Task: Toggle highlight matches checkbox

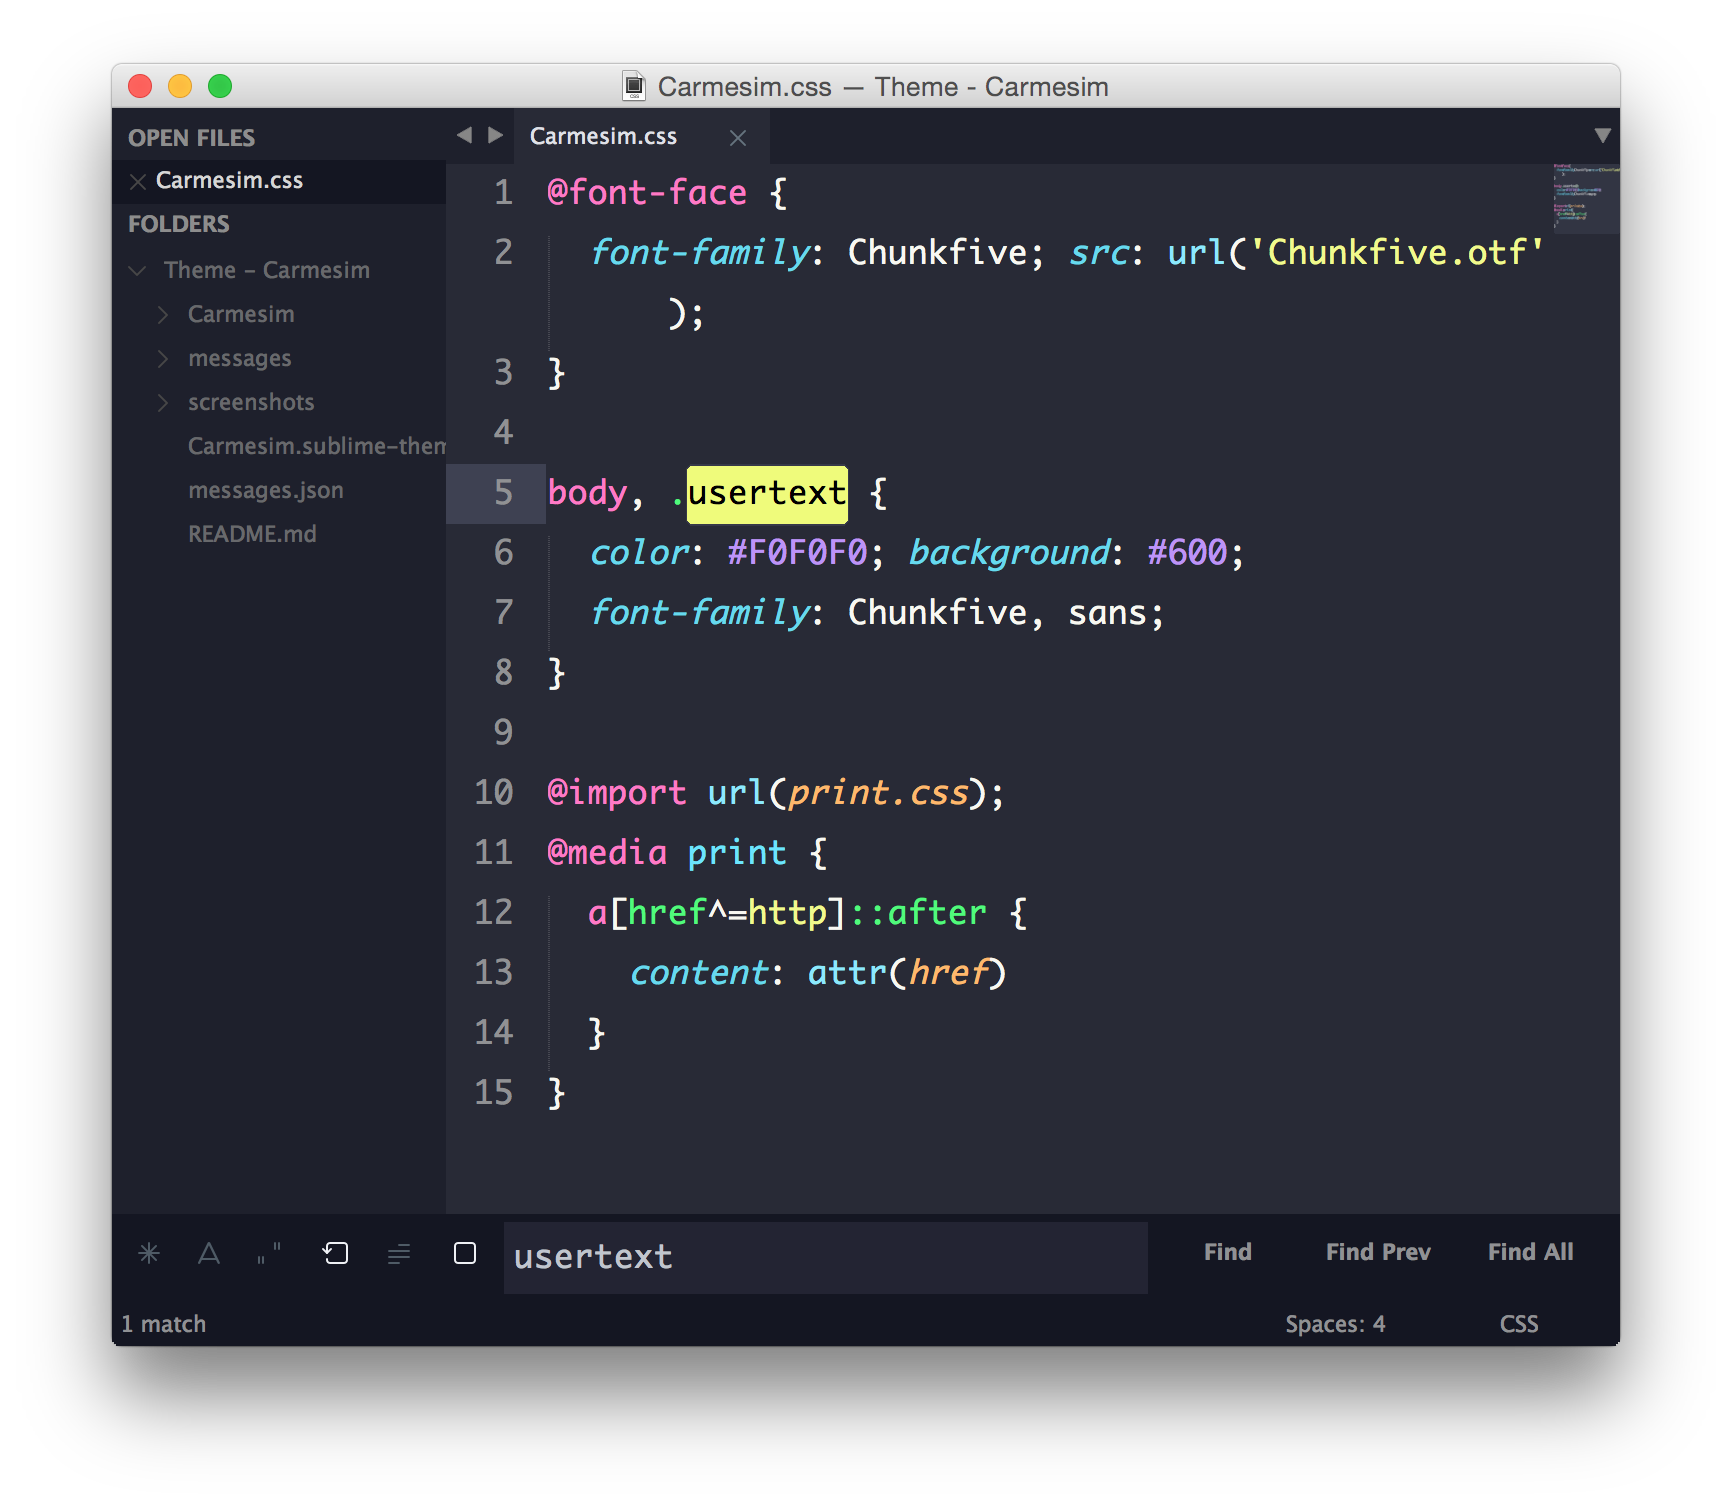Action: point(465,1253)
